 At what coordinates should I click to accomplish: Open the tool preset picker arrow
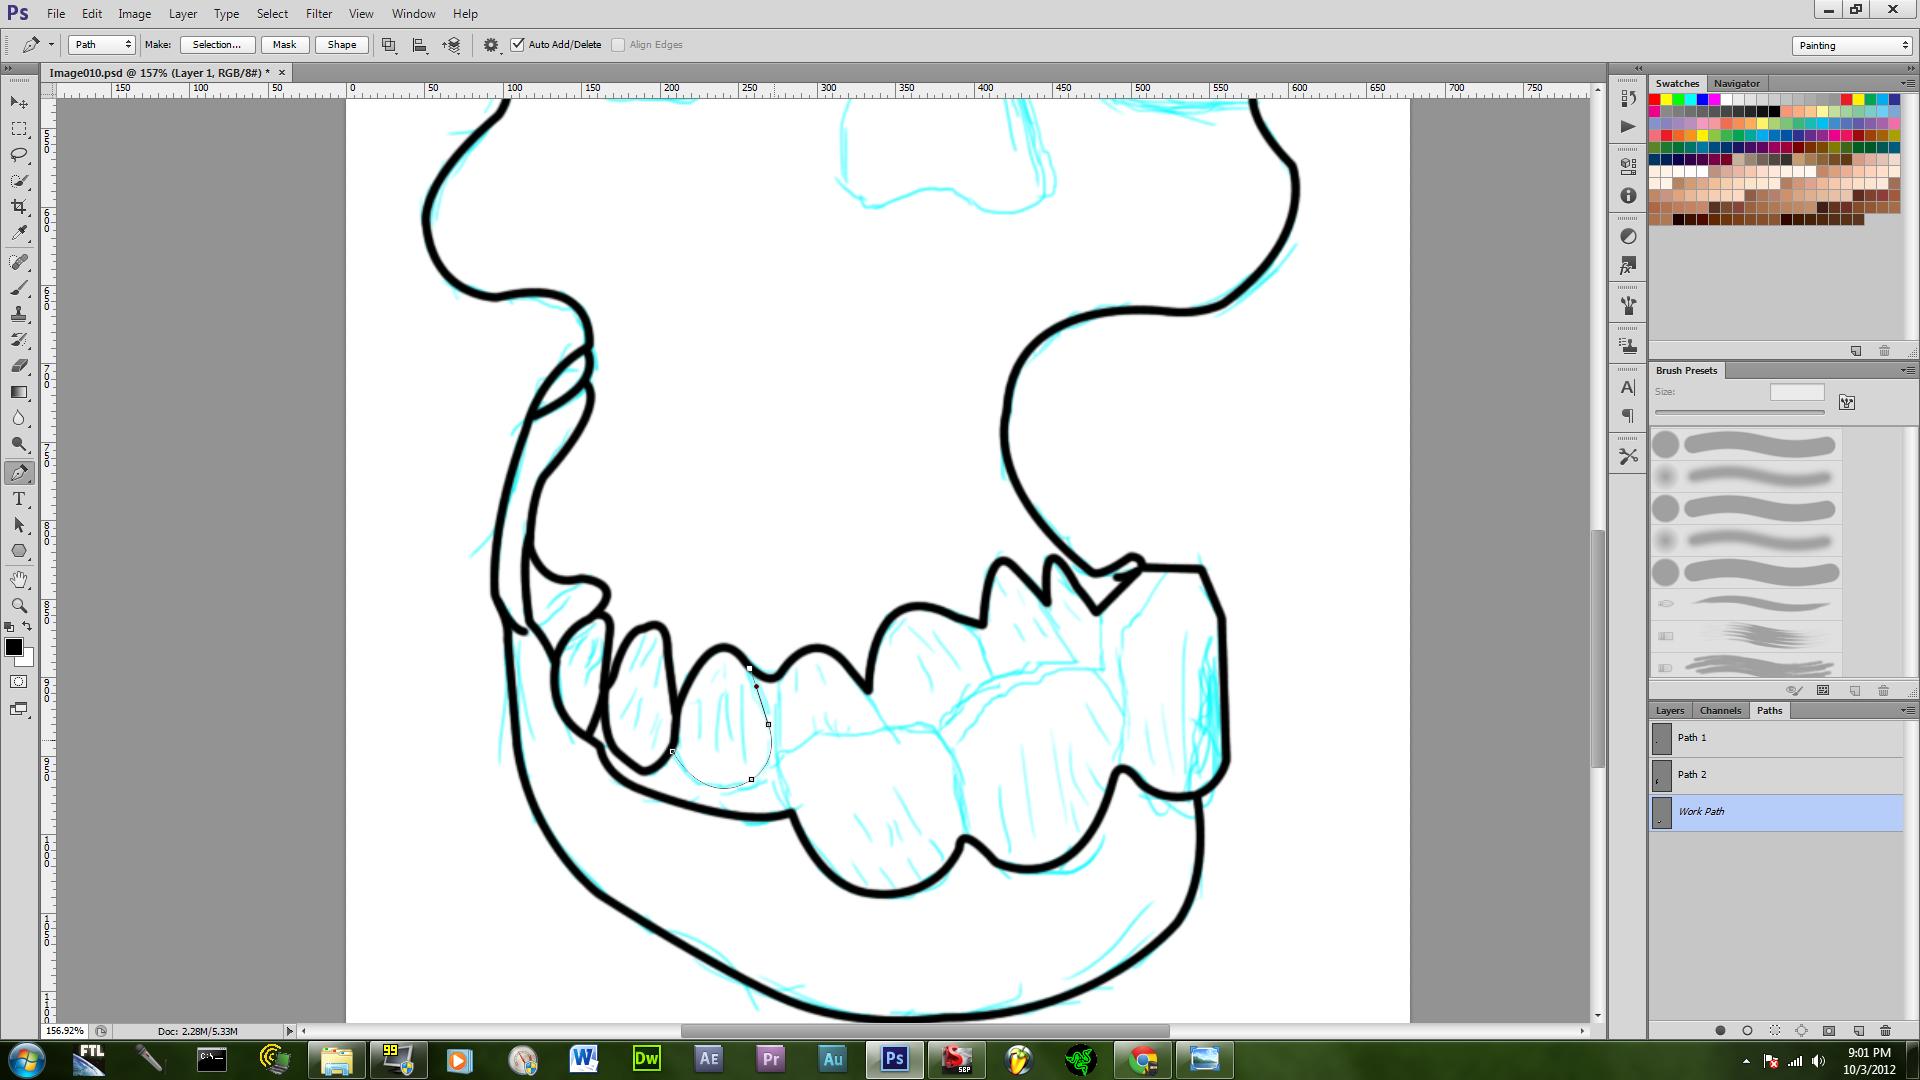[x=51, y=45]
